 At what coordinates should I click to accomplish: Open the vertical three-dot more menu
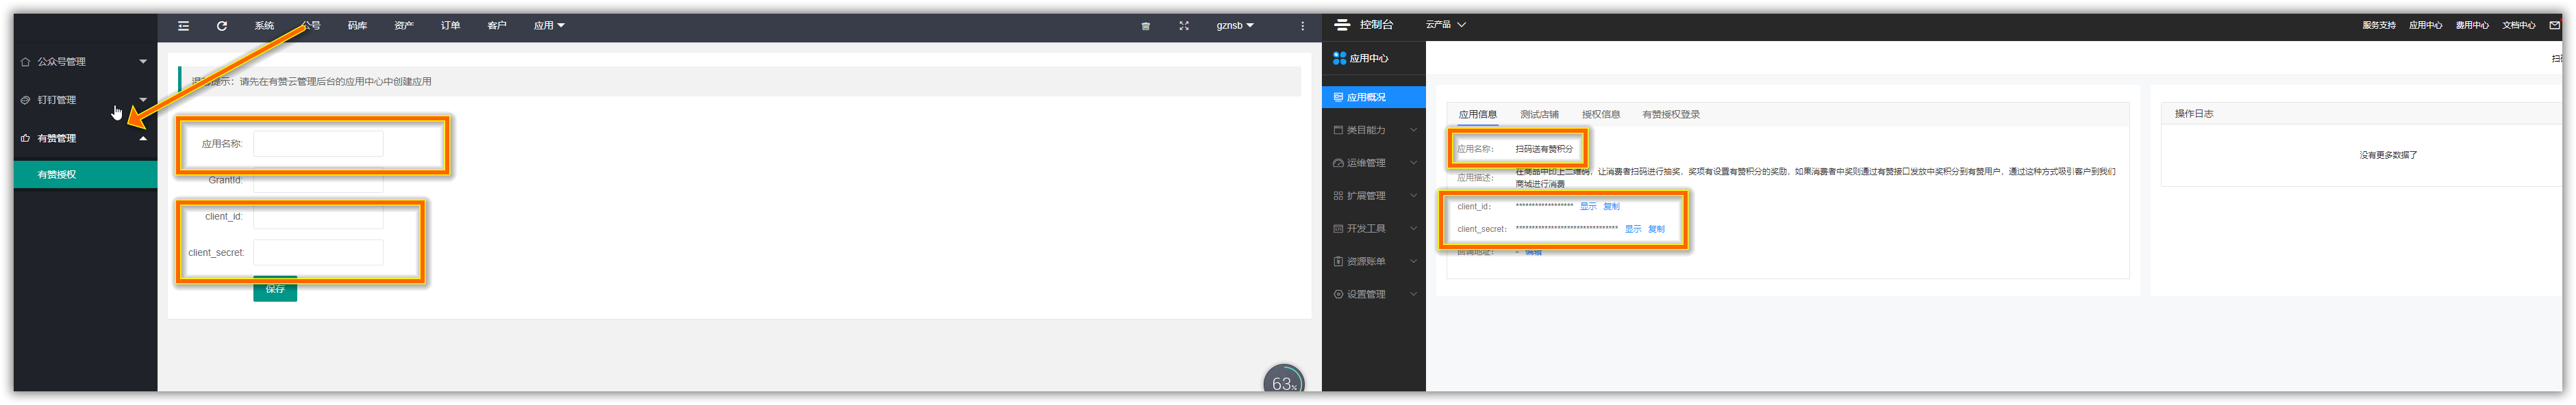tap(1302, 26)
